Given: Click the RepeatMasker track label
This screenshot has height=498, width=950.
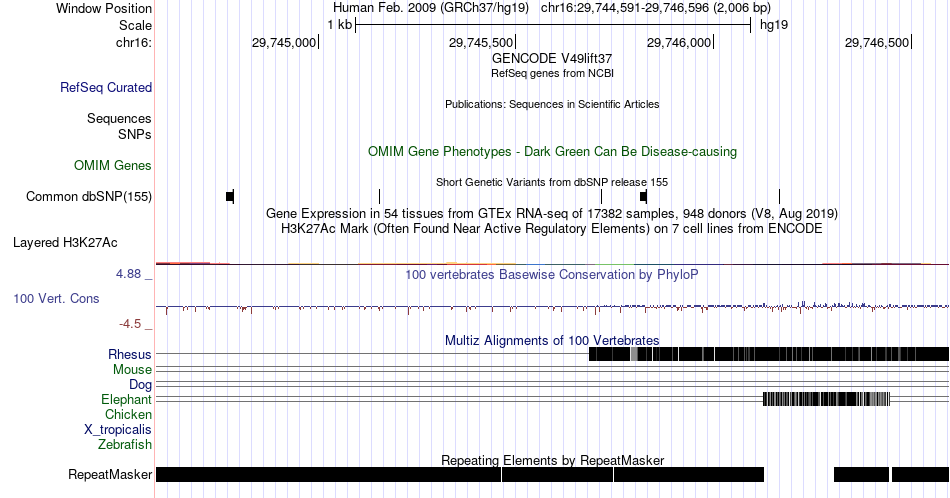Looking at the screenshot, I should point(110,474).
